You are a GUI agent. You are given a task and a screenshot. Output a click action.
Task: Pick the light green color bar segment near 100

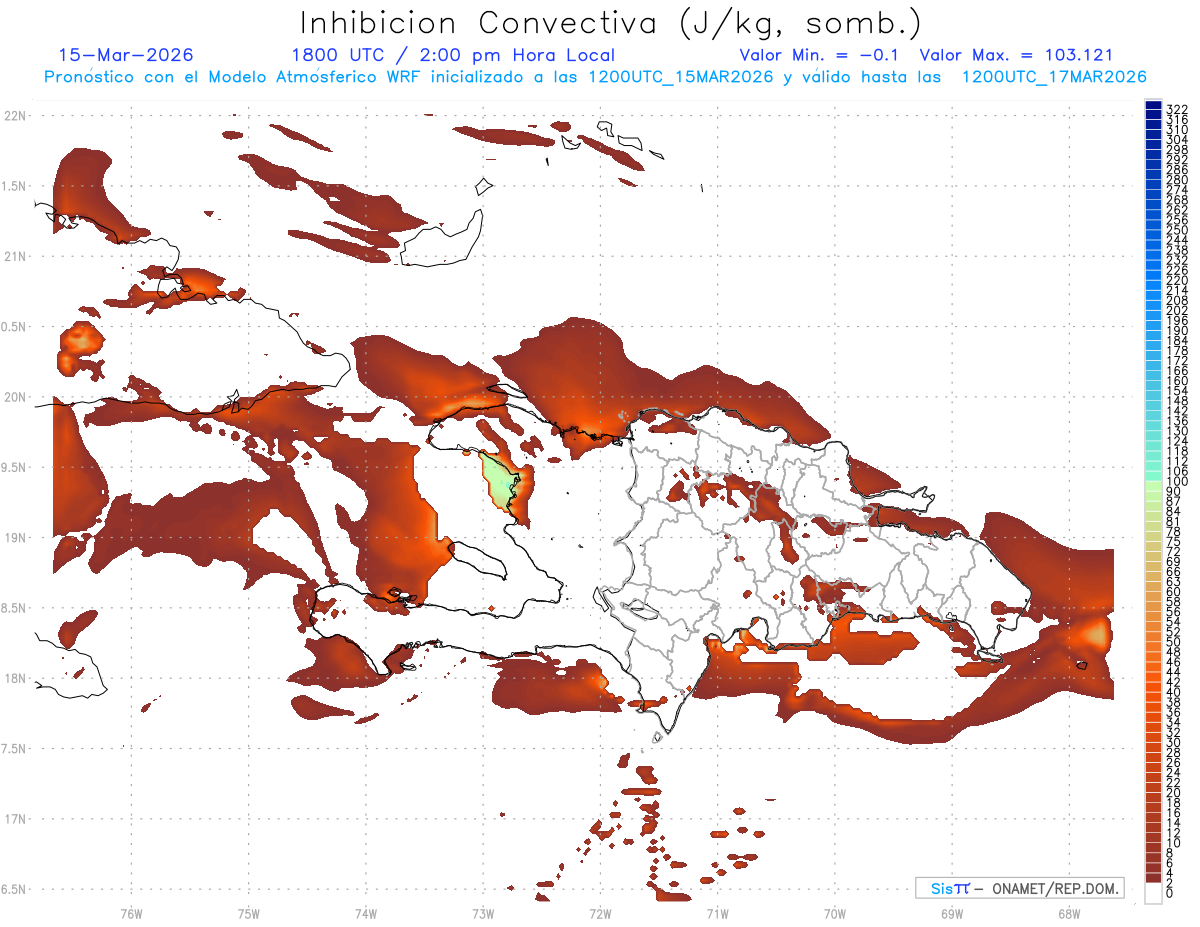click(1153, 487)
